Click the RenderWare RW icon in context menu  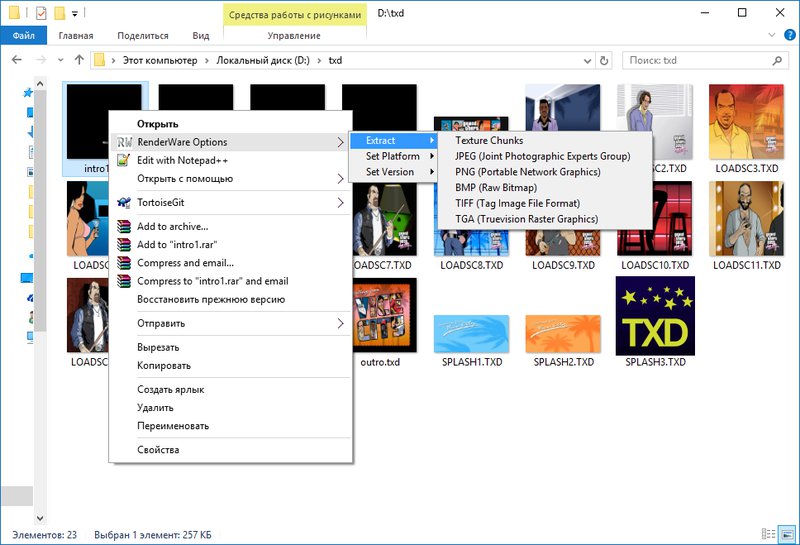coord(124,142)
